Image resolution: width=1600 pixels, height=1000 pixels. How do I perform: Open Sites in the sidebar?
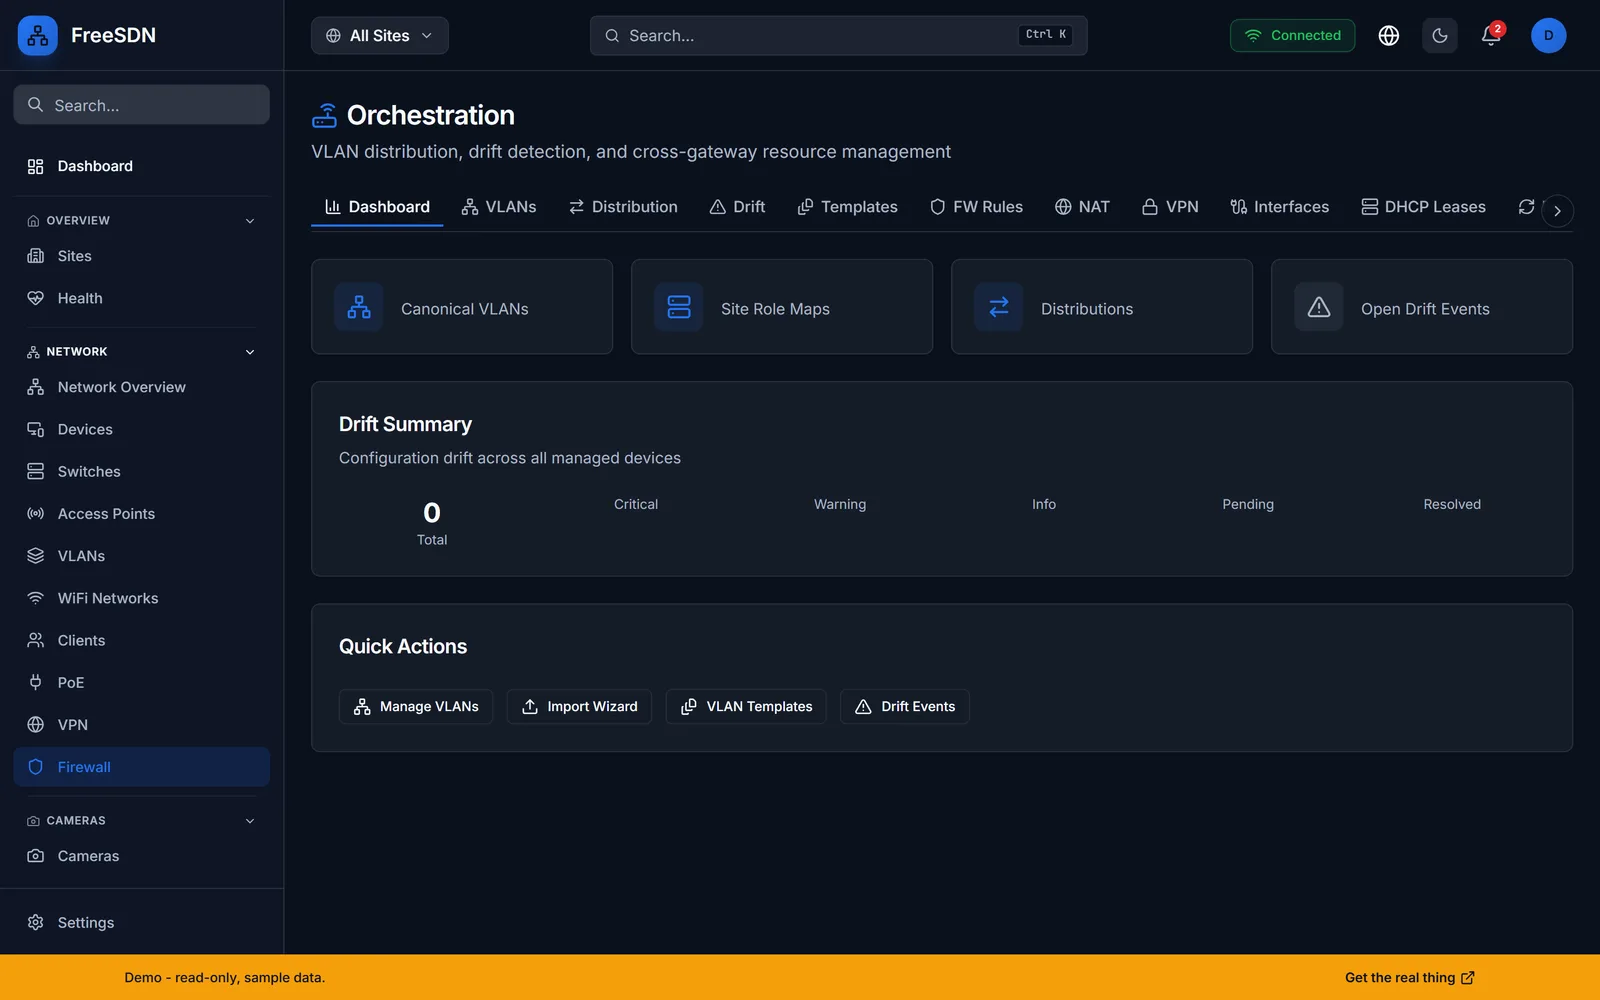pyautogui.click(x=141, y=256)
